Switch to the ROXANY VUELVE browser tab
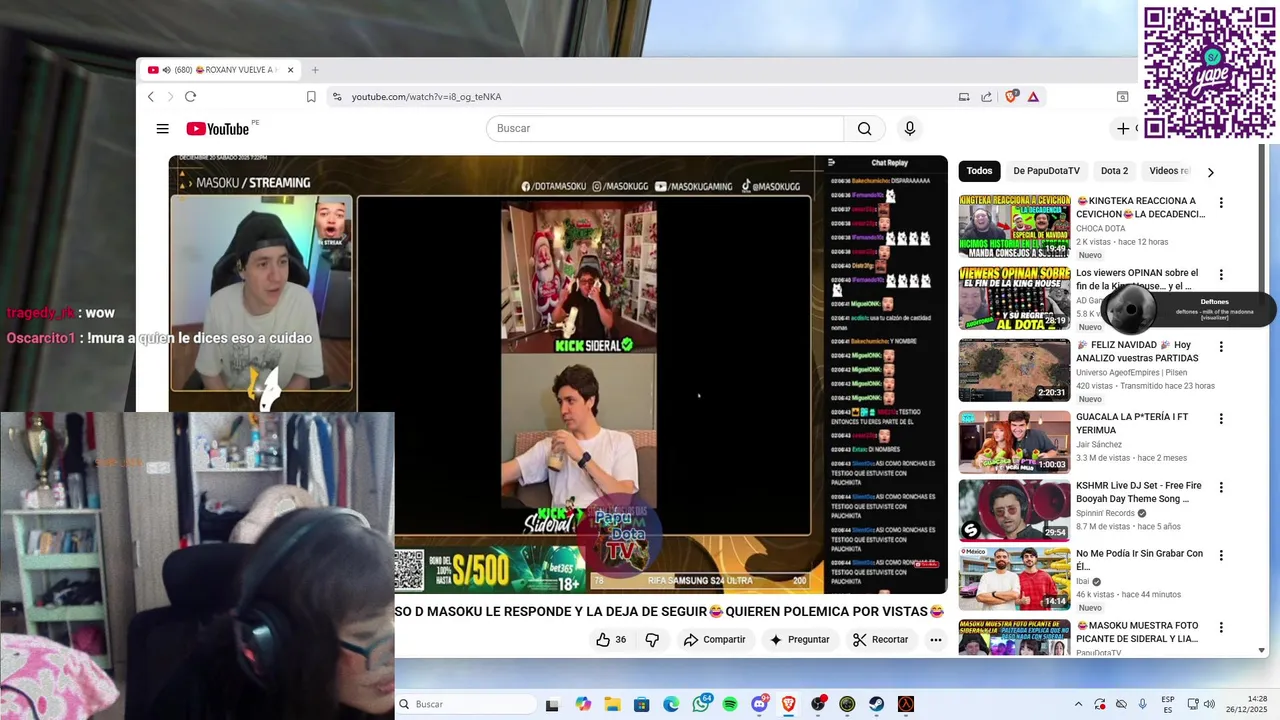 pyautogui.click(x=220, y=70)
